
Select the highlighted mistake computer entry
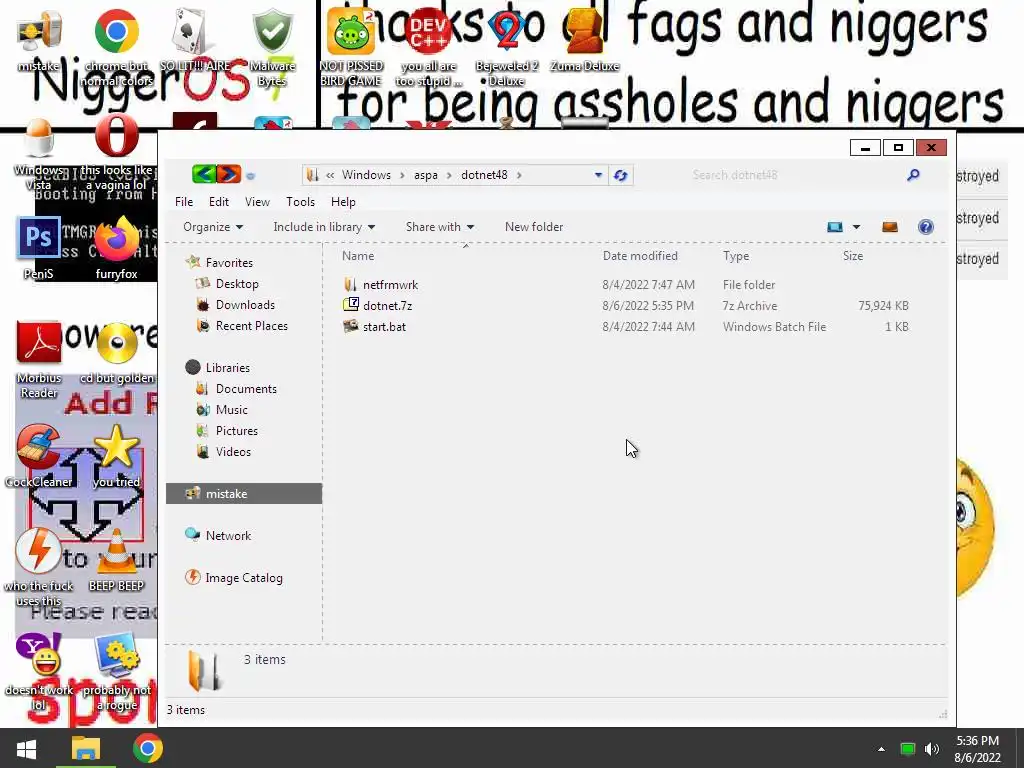coord(244,494)
